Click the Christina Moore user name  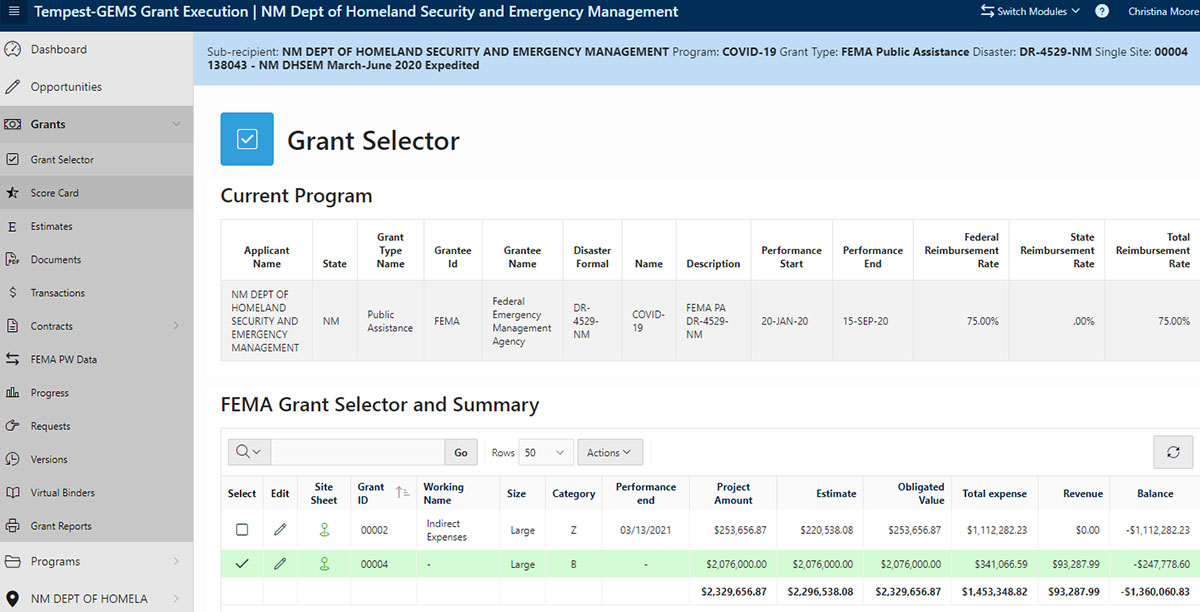tap(1163, 12)
